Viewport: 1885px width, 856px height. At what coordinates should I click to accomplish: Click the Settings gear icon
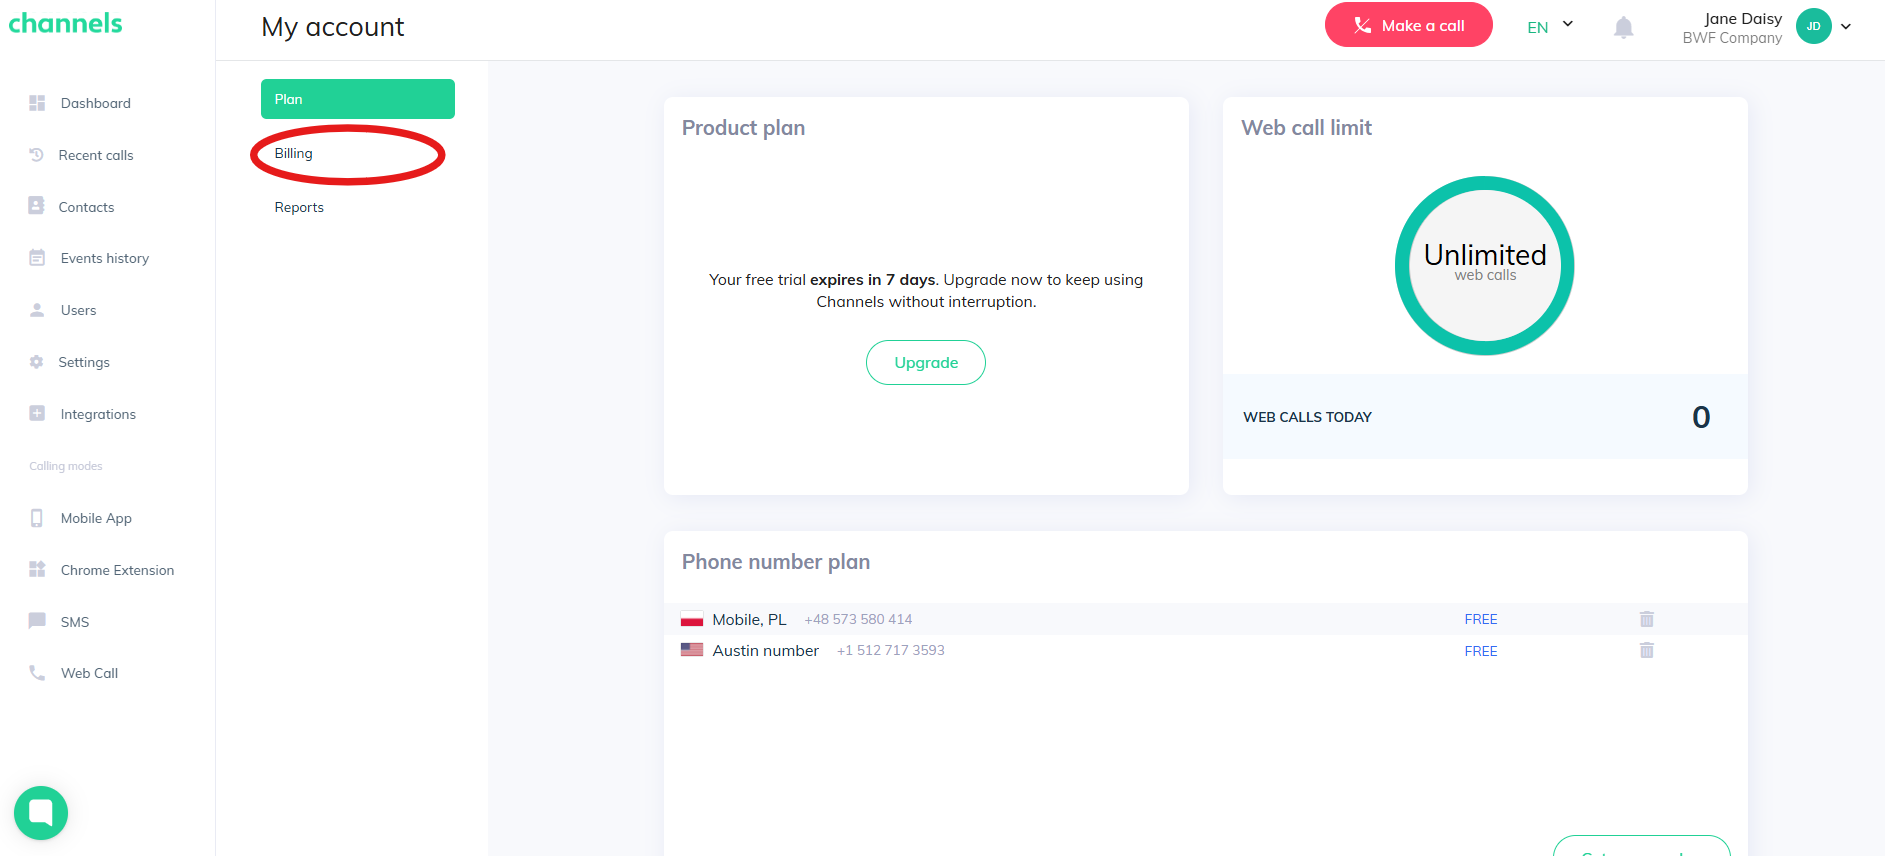tap(37, 362)
